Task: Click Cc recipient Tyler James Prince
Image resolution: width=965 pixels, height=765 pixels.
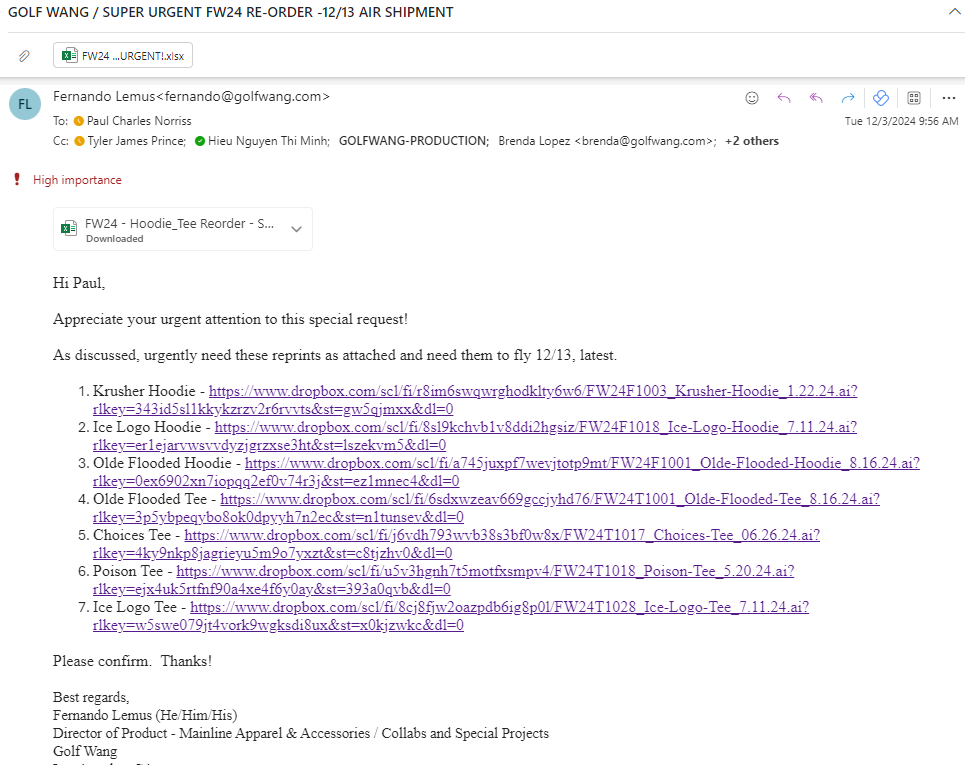Action: pyautogui.click(x=136, y=141)
